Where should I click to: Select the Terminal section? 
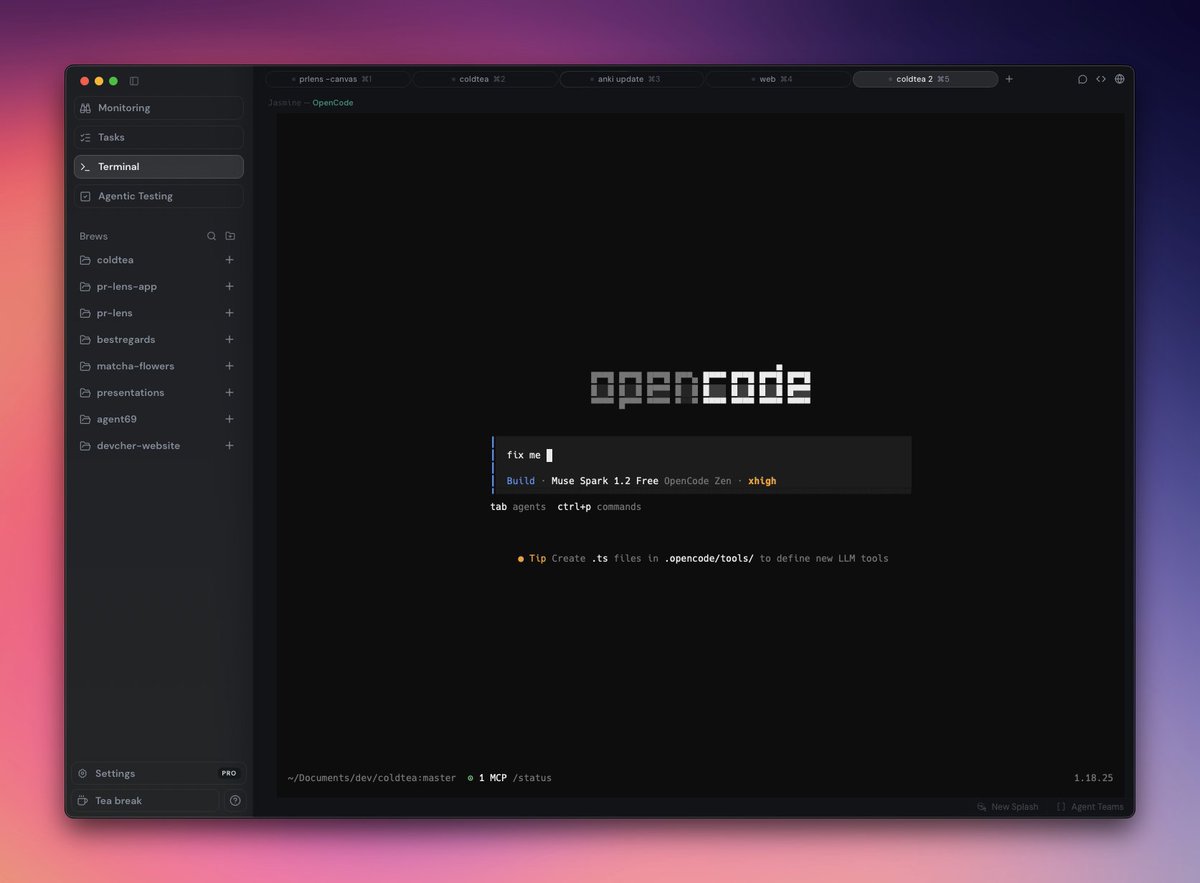[x=158, y=167]
